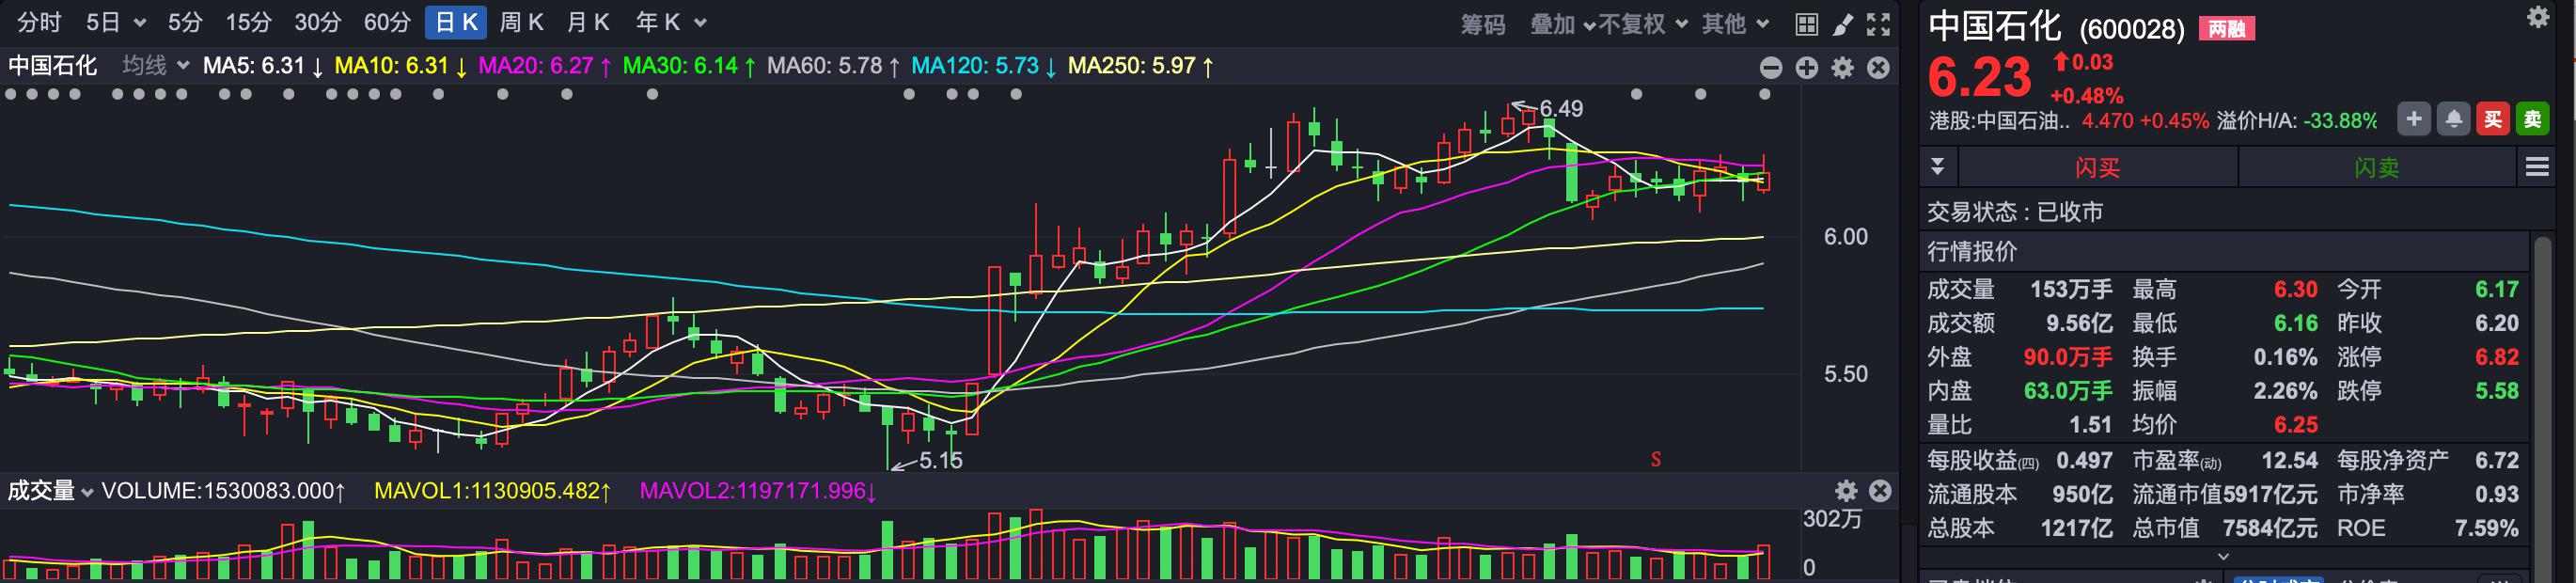Image resolution: width=2576 pixels, height=583 pixels.
Task: Switch to 30分 minute chart
Action: click(317, 22)
